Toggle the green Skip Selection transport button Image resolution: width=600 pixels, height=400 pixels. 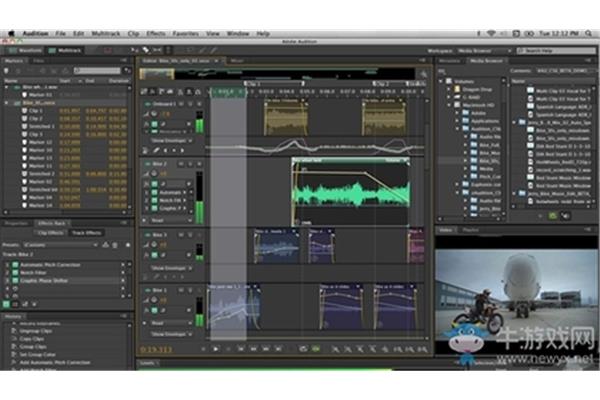(x=316, y=349)
